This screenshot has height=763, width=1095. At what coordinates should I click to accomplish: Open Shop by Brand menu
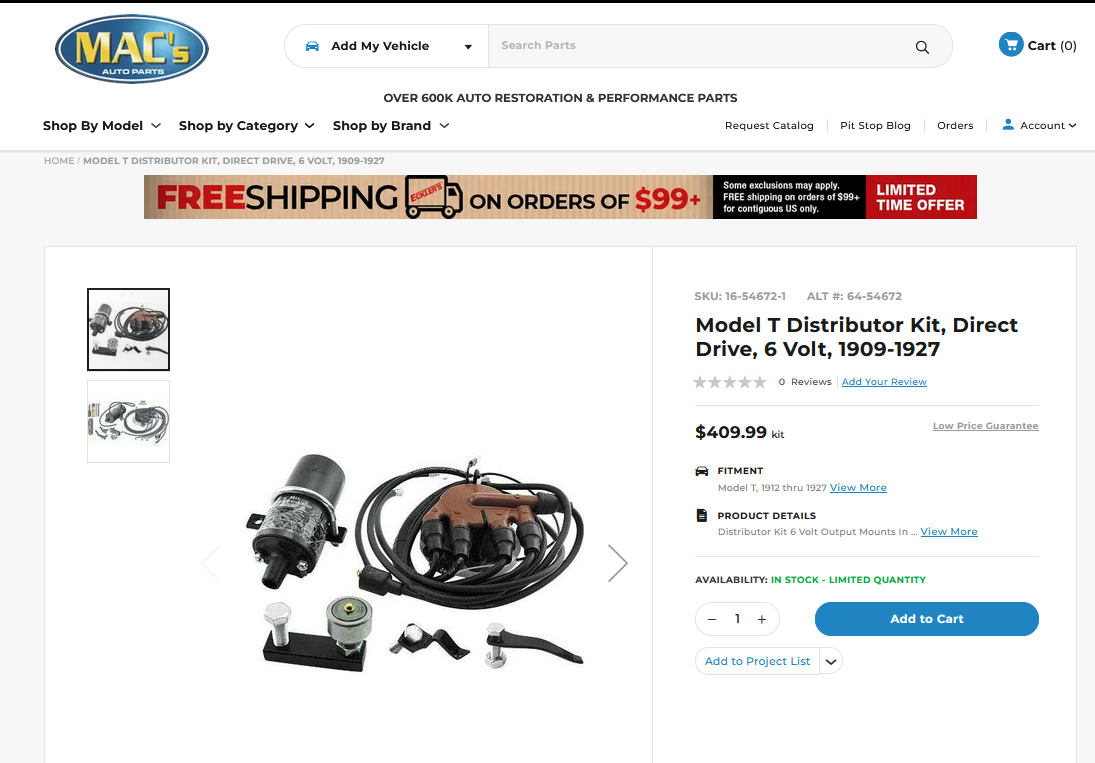[391, 126]
